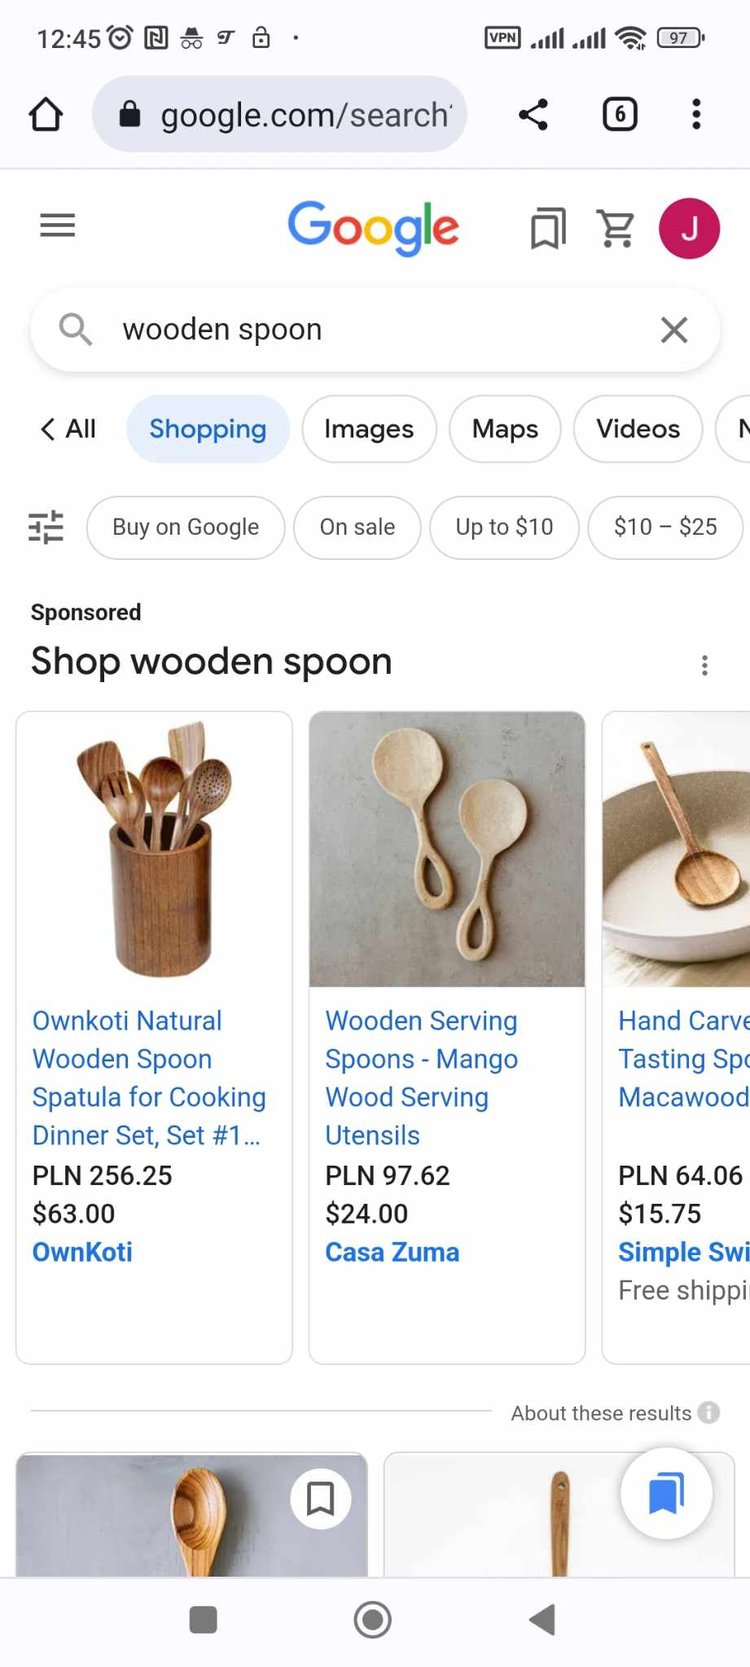The image size is (750, 1667).
Task: Visit the Casa Zuma seller link
Action: pyautogui.click(x=392, y=1252)
